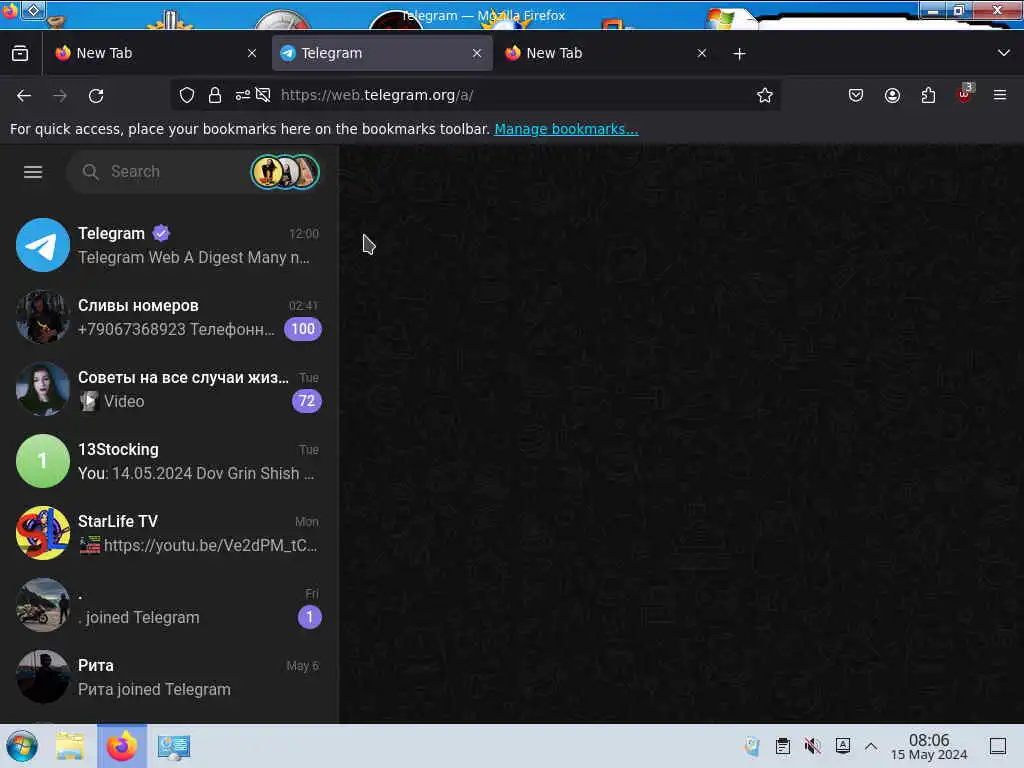1024x768 pixels.
Task: Open the verified Telegram chat
Action: click(x=170, y=245)
